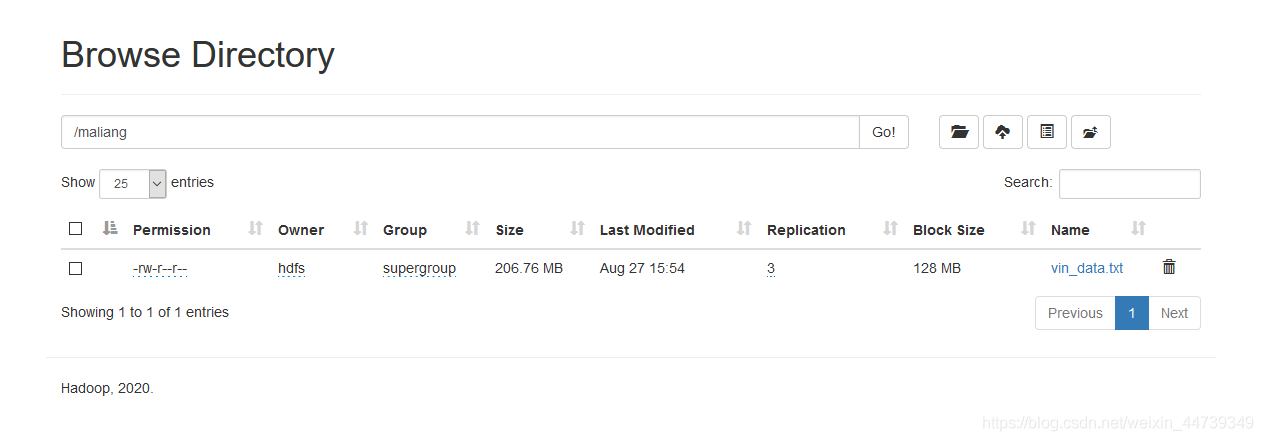Screen dimensions: 1263x441
Task: Click the Go! button
Action: click(x=884, y=132)
